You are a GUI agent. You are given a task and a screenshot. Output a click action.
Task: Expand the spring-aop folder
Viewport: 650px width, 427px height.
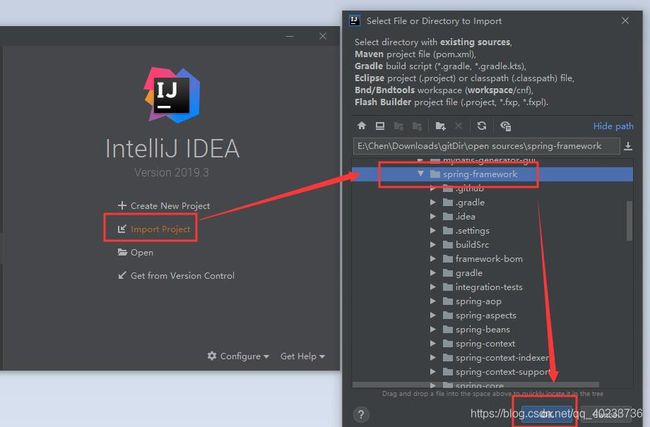coord(433,301)
